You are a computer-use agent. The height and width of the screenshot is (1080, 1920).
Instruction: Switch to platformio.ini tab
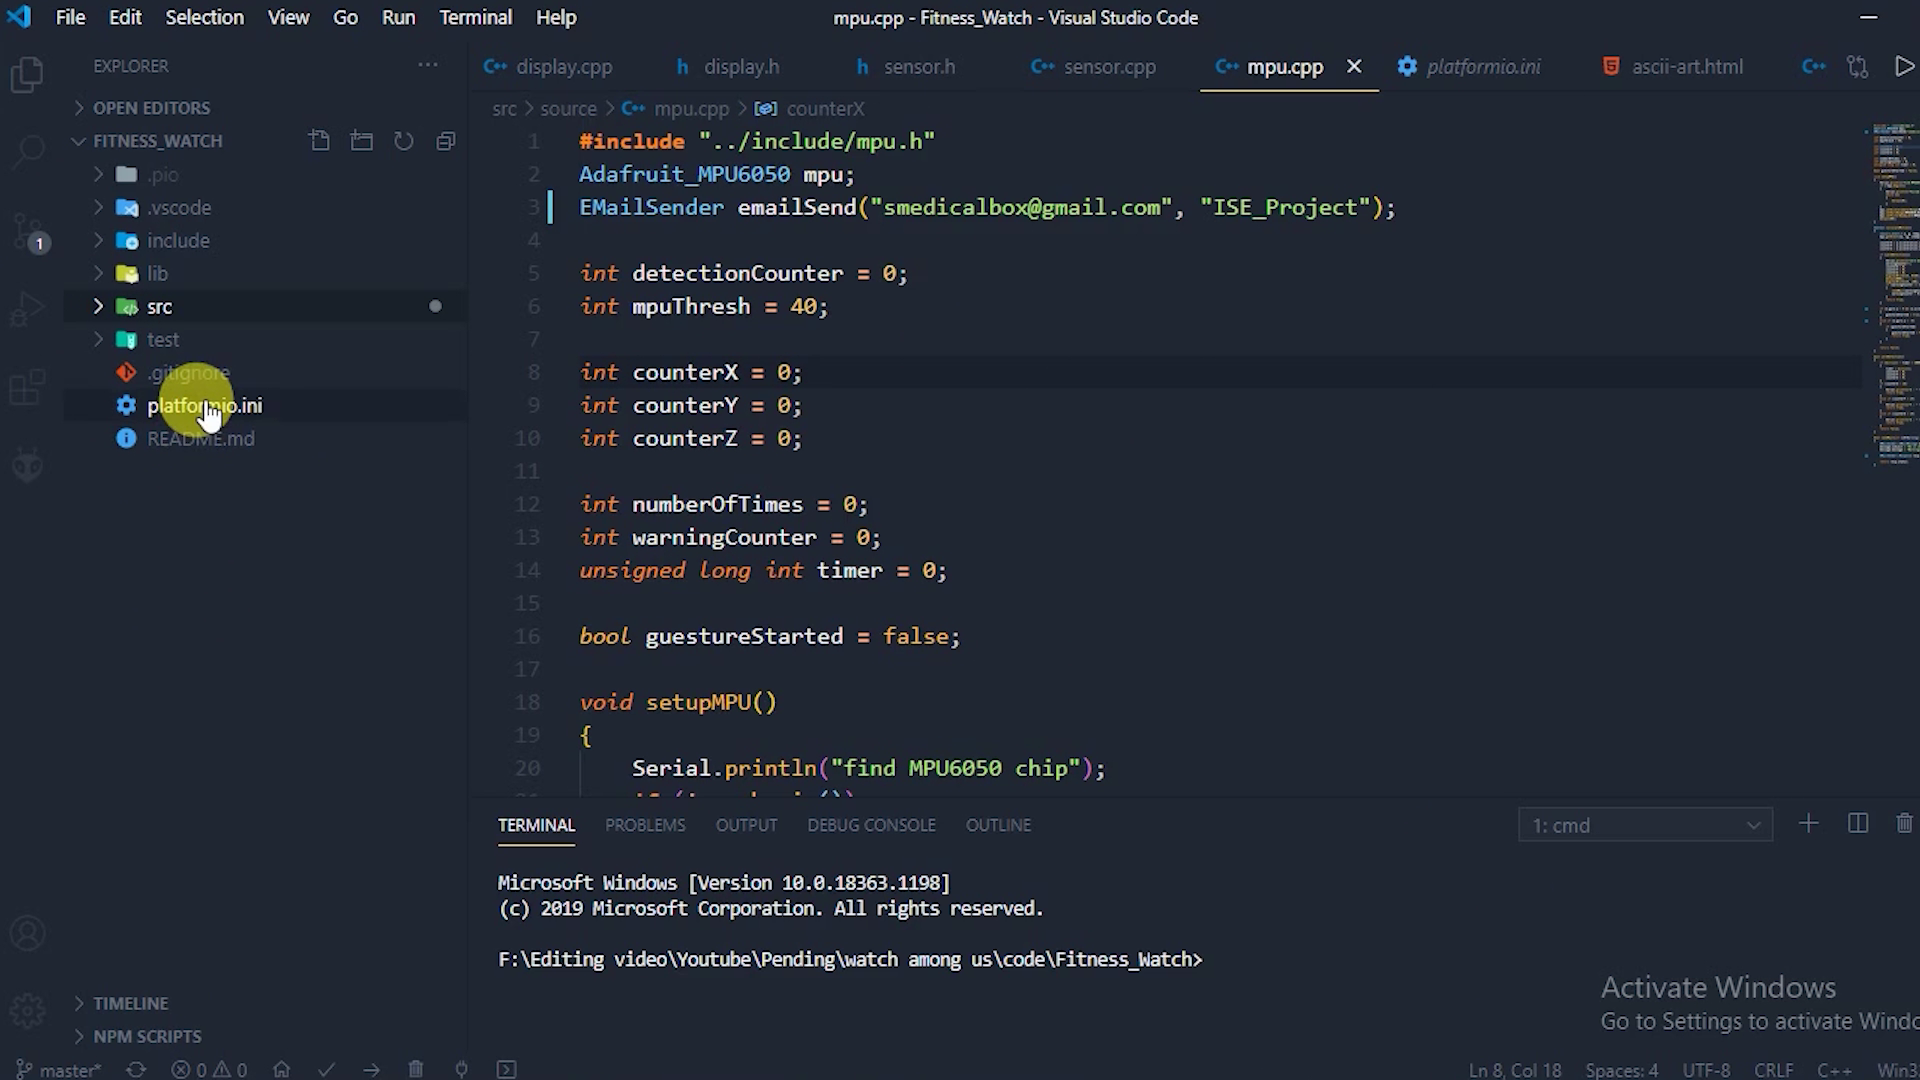point(1470,67)
